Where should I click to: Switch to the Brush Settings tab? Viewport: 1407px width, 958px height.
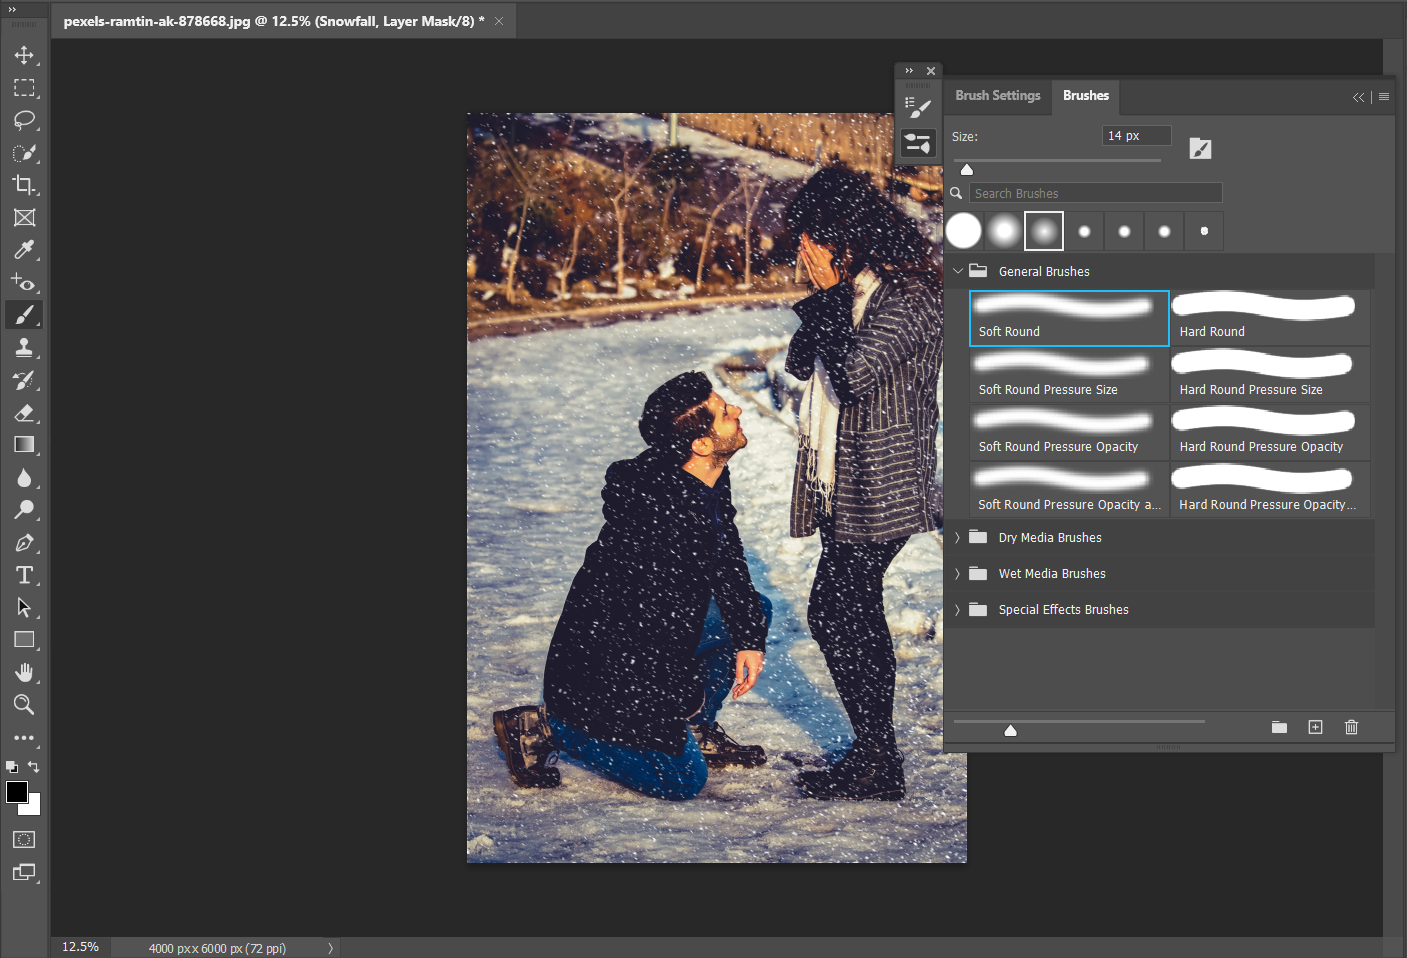point(997,95)
